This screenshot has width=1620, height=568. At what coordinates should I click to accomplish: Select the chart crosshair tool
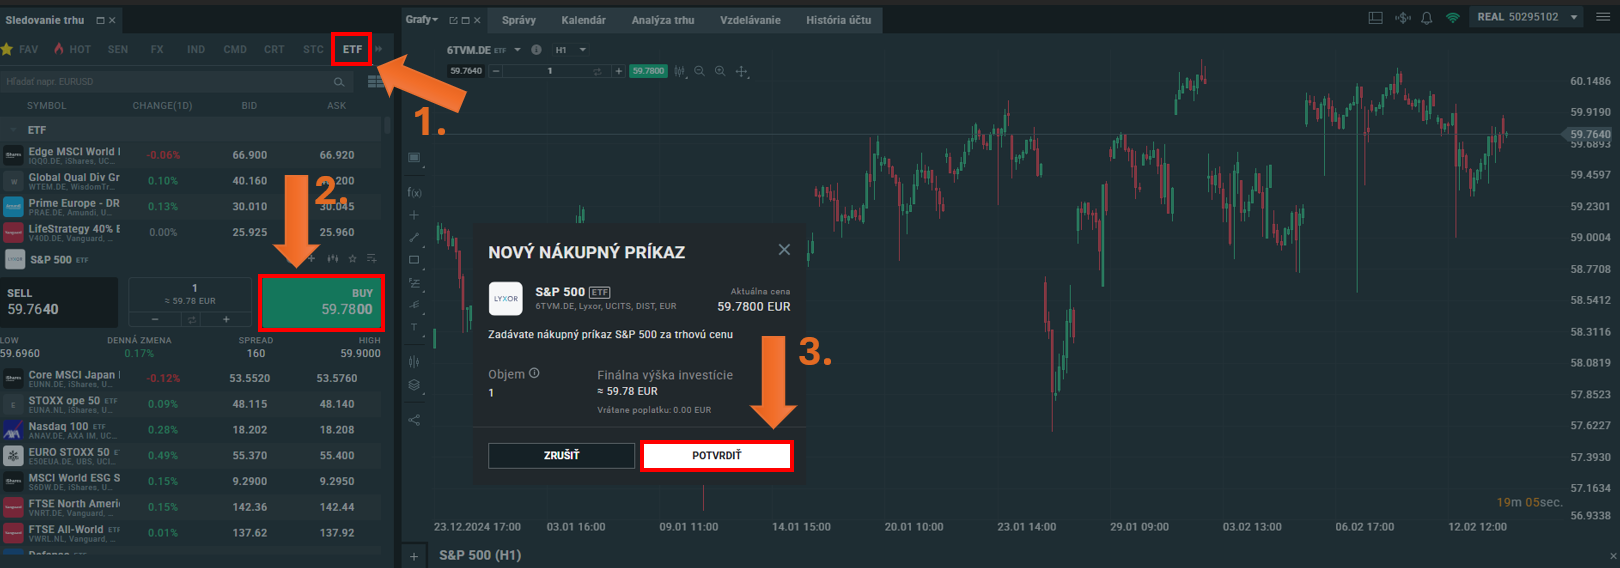tap(742, 71)
